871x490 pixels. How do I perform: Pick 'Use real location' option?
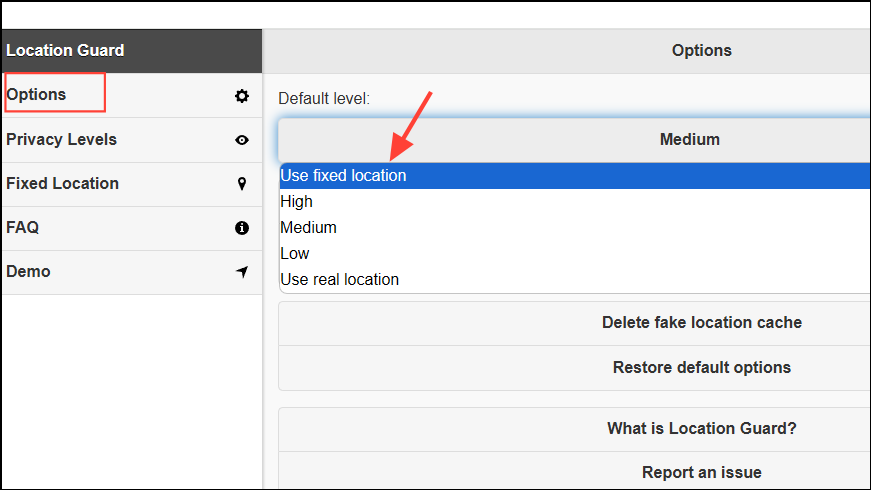click(x=340, y=280)
